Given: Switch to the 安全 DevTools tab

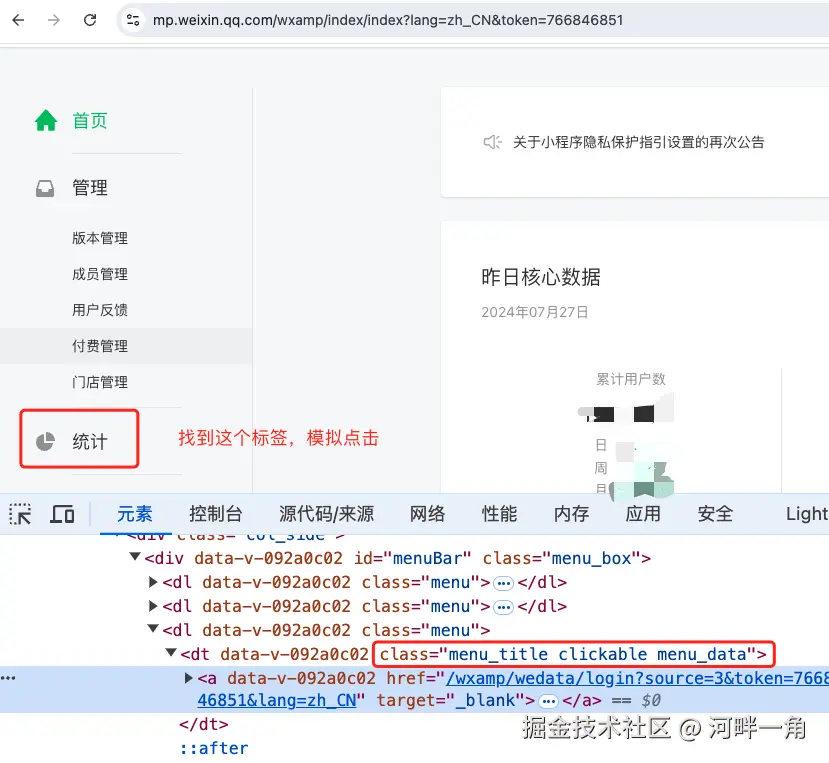Looking at the screenshot, I should point(715,514).
